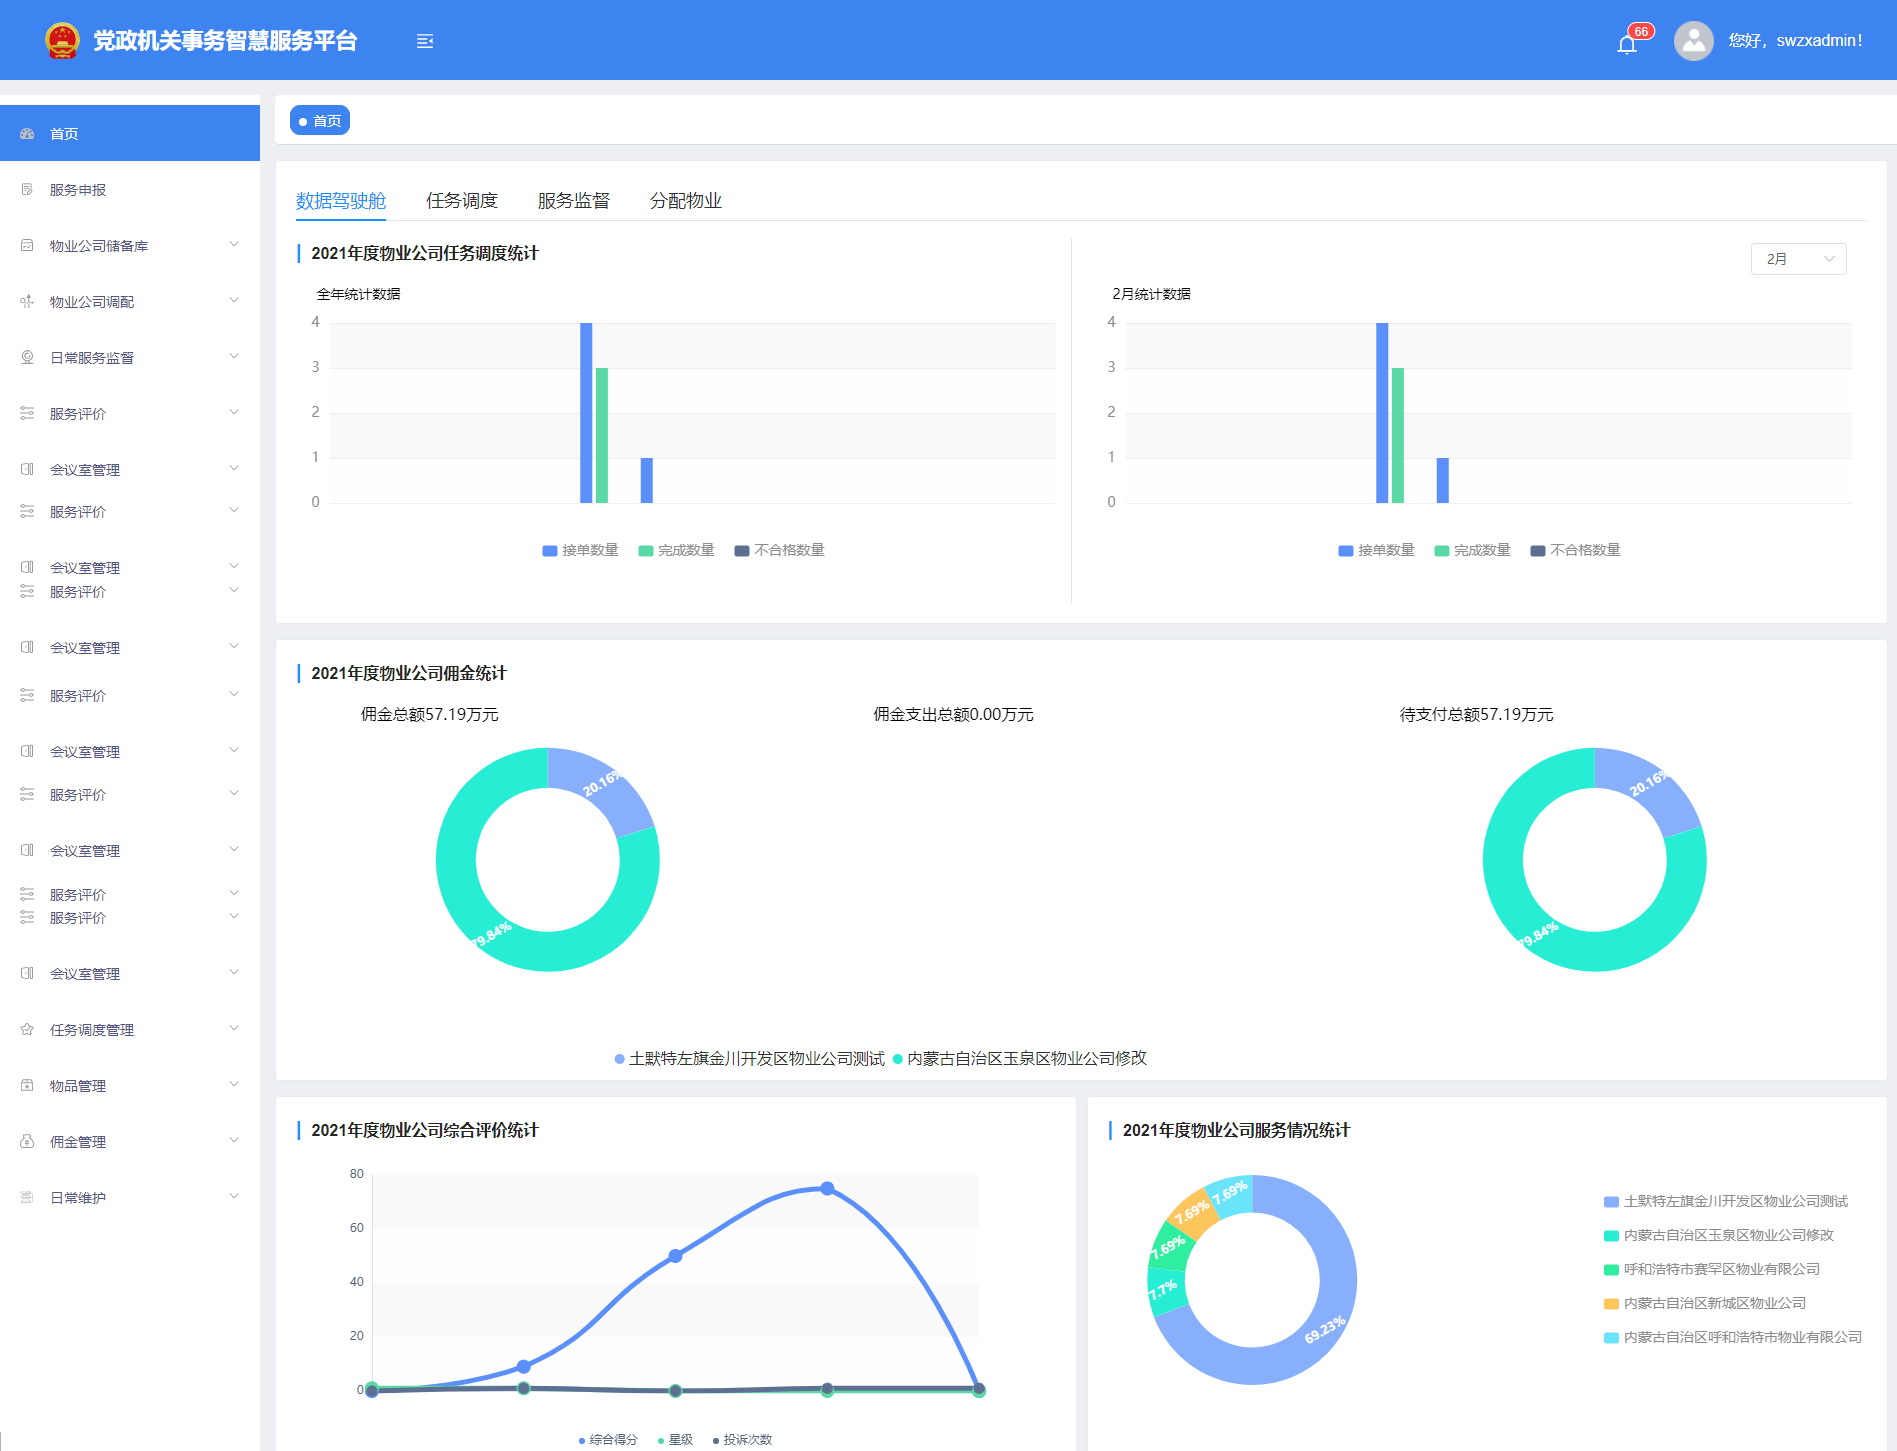The width and height of the screenshot is (1897, 1451).
Task: Click the 物品管理 sidebar icon
Action: [27, 1085]
